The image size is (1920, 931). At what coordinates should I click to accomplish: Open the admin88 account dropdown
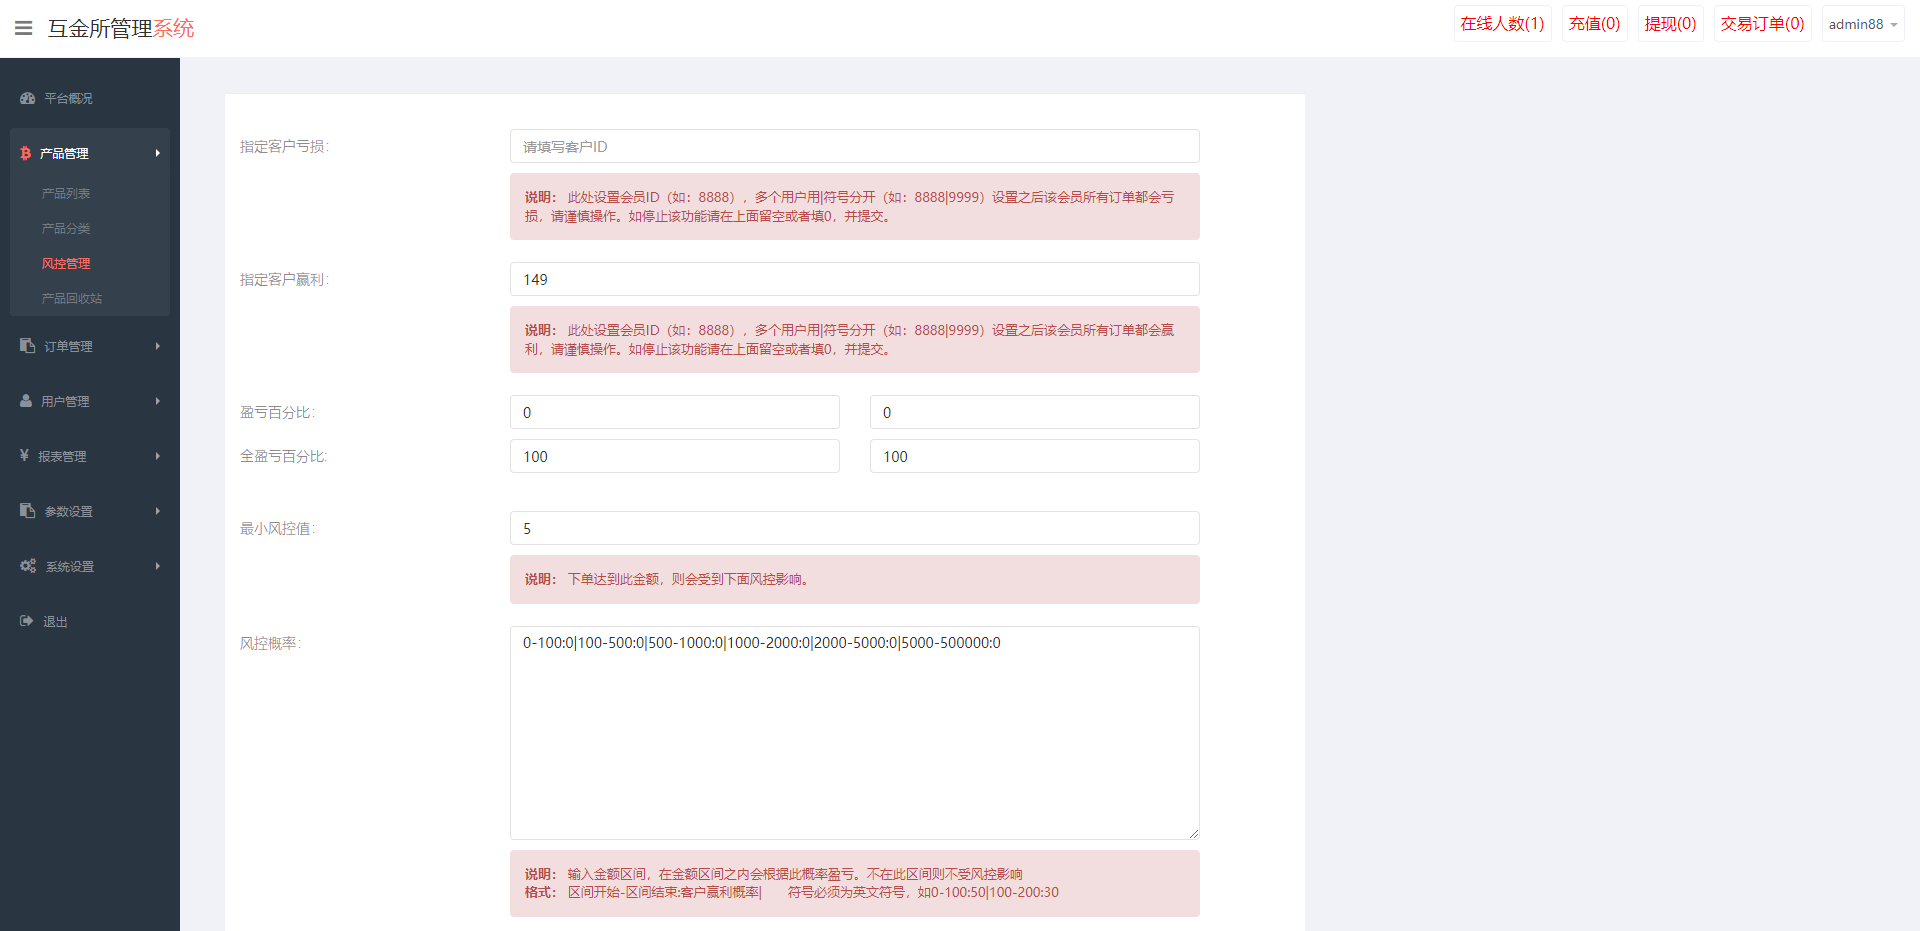[x=1863, y=24]
